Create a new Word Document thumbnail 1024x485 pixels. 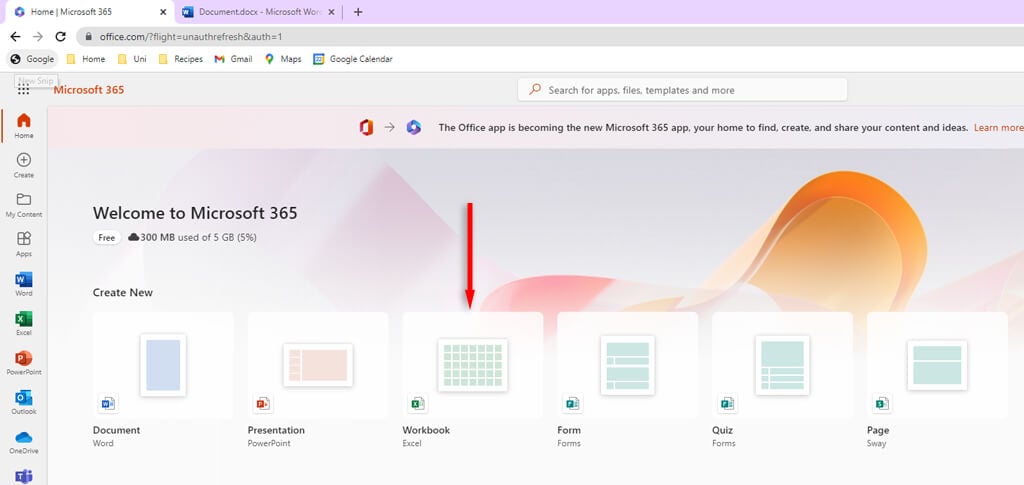tap(163, 365)
